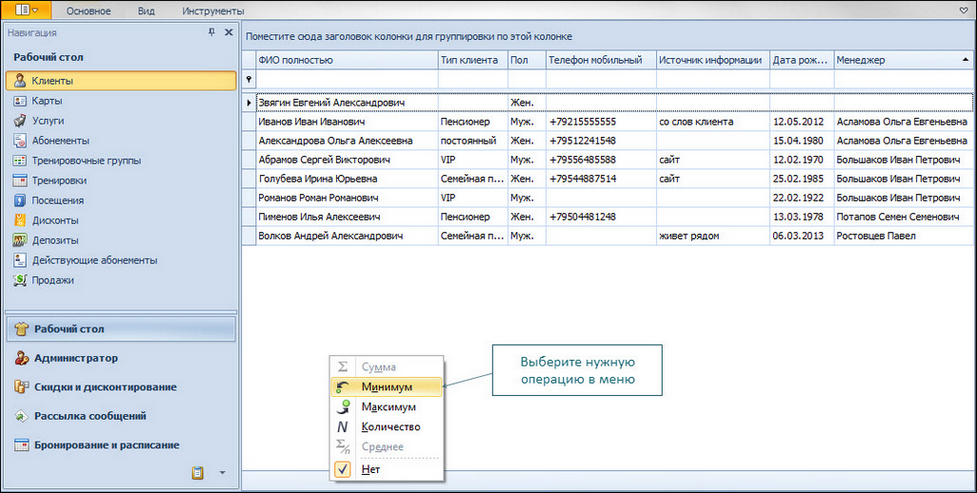Click the clipboard icon below navigation groups
Screen dimensions: 977x493
pyautogui.click(x=198, y=473)
